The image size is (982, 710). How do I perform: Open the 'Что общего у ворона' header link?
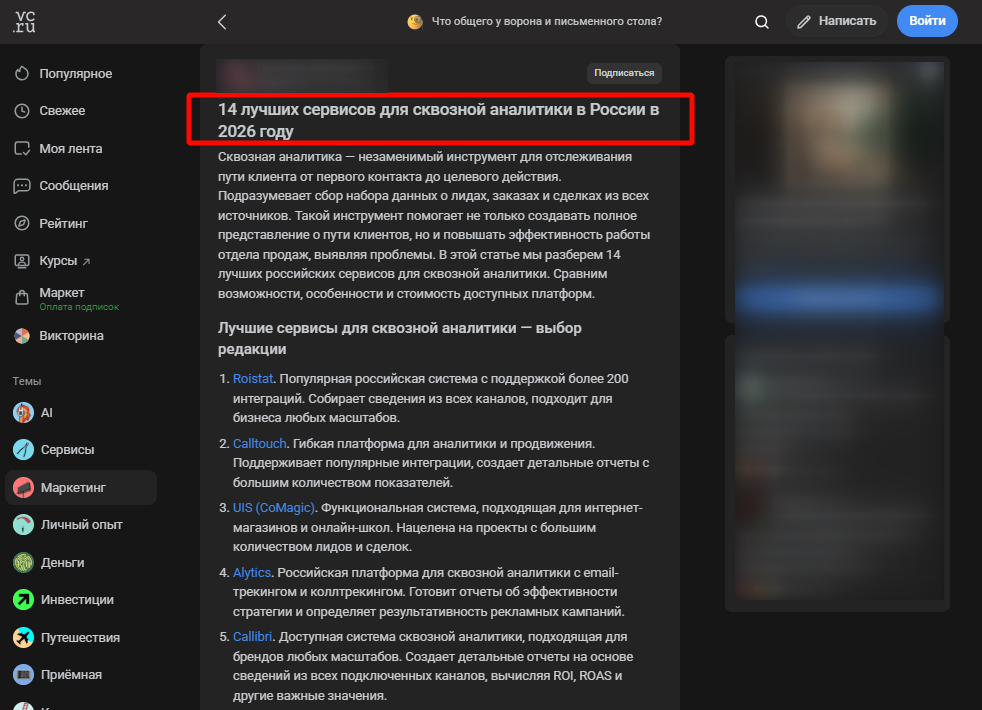pos(547,21)
